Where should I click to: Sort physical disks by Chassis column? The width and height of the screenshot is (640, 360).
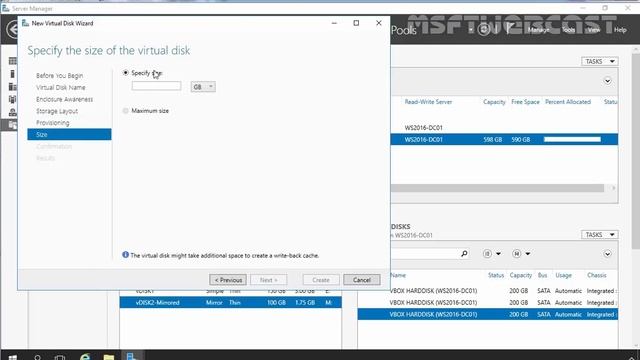(x=597, y=276)
